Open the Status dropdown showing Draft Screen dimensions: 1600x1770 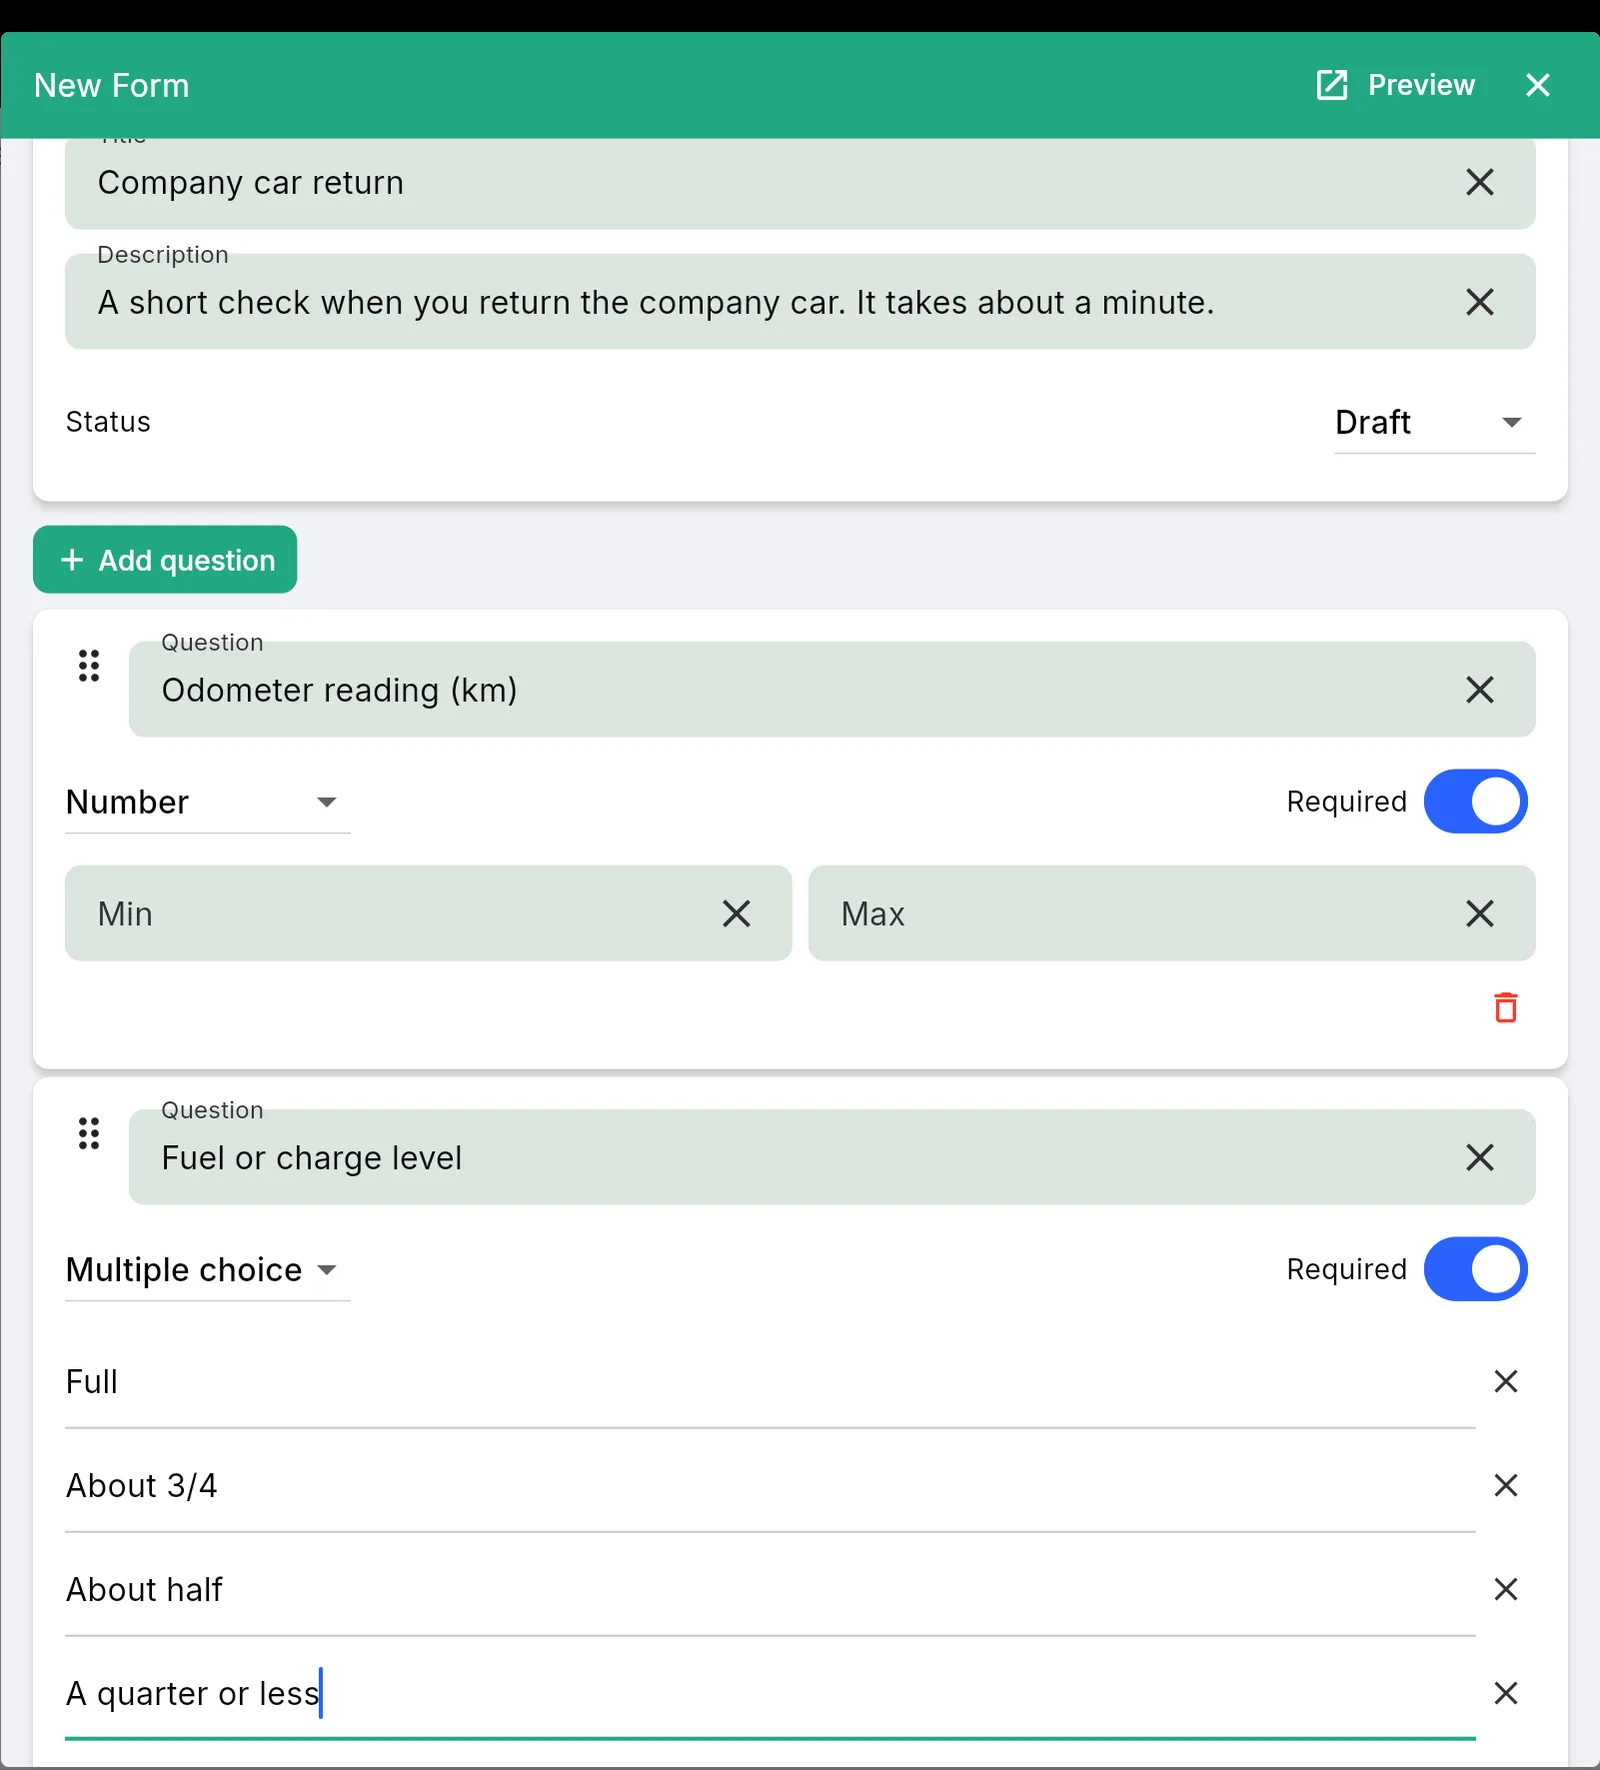coord(1435,422)
